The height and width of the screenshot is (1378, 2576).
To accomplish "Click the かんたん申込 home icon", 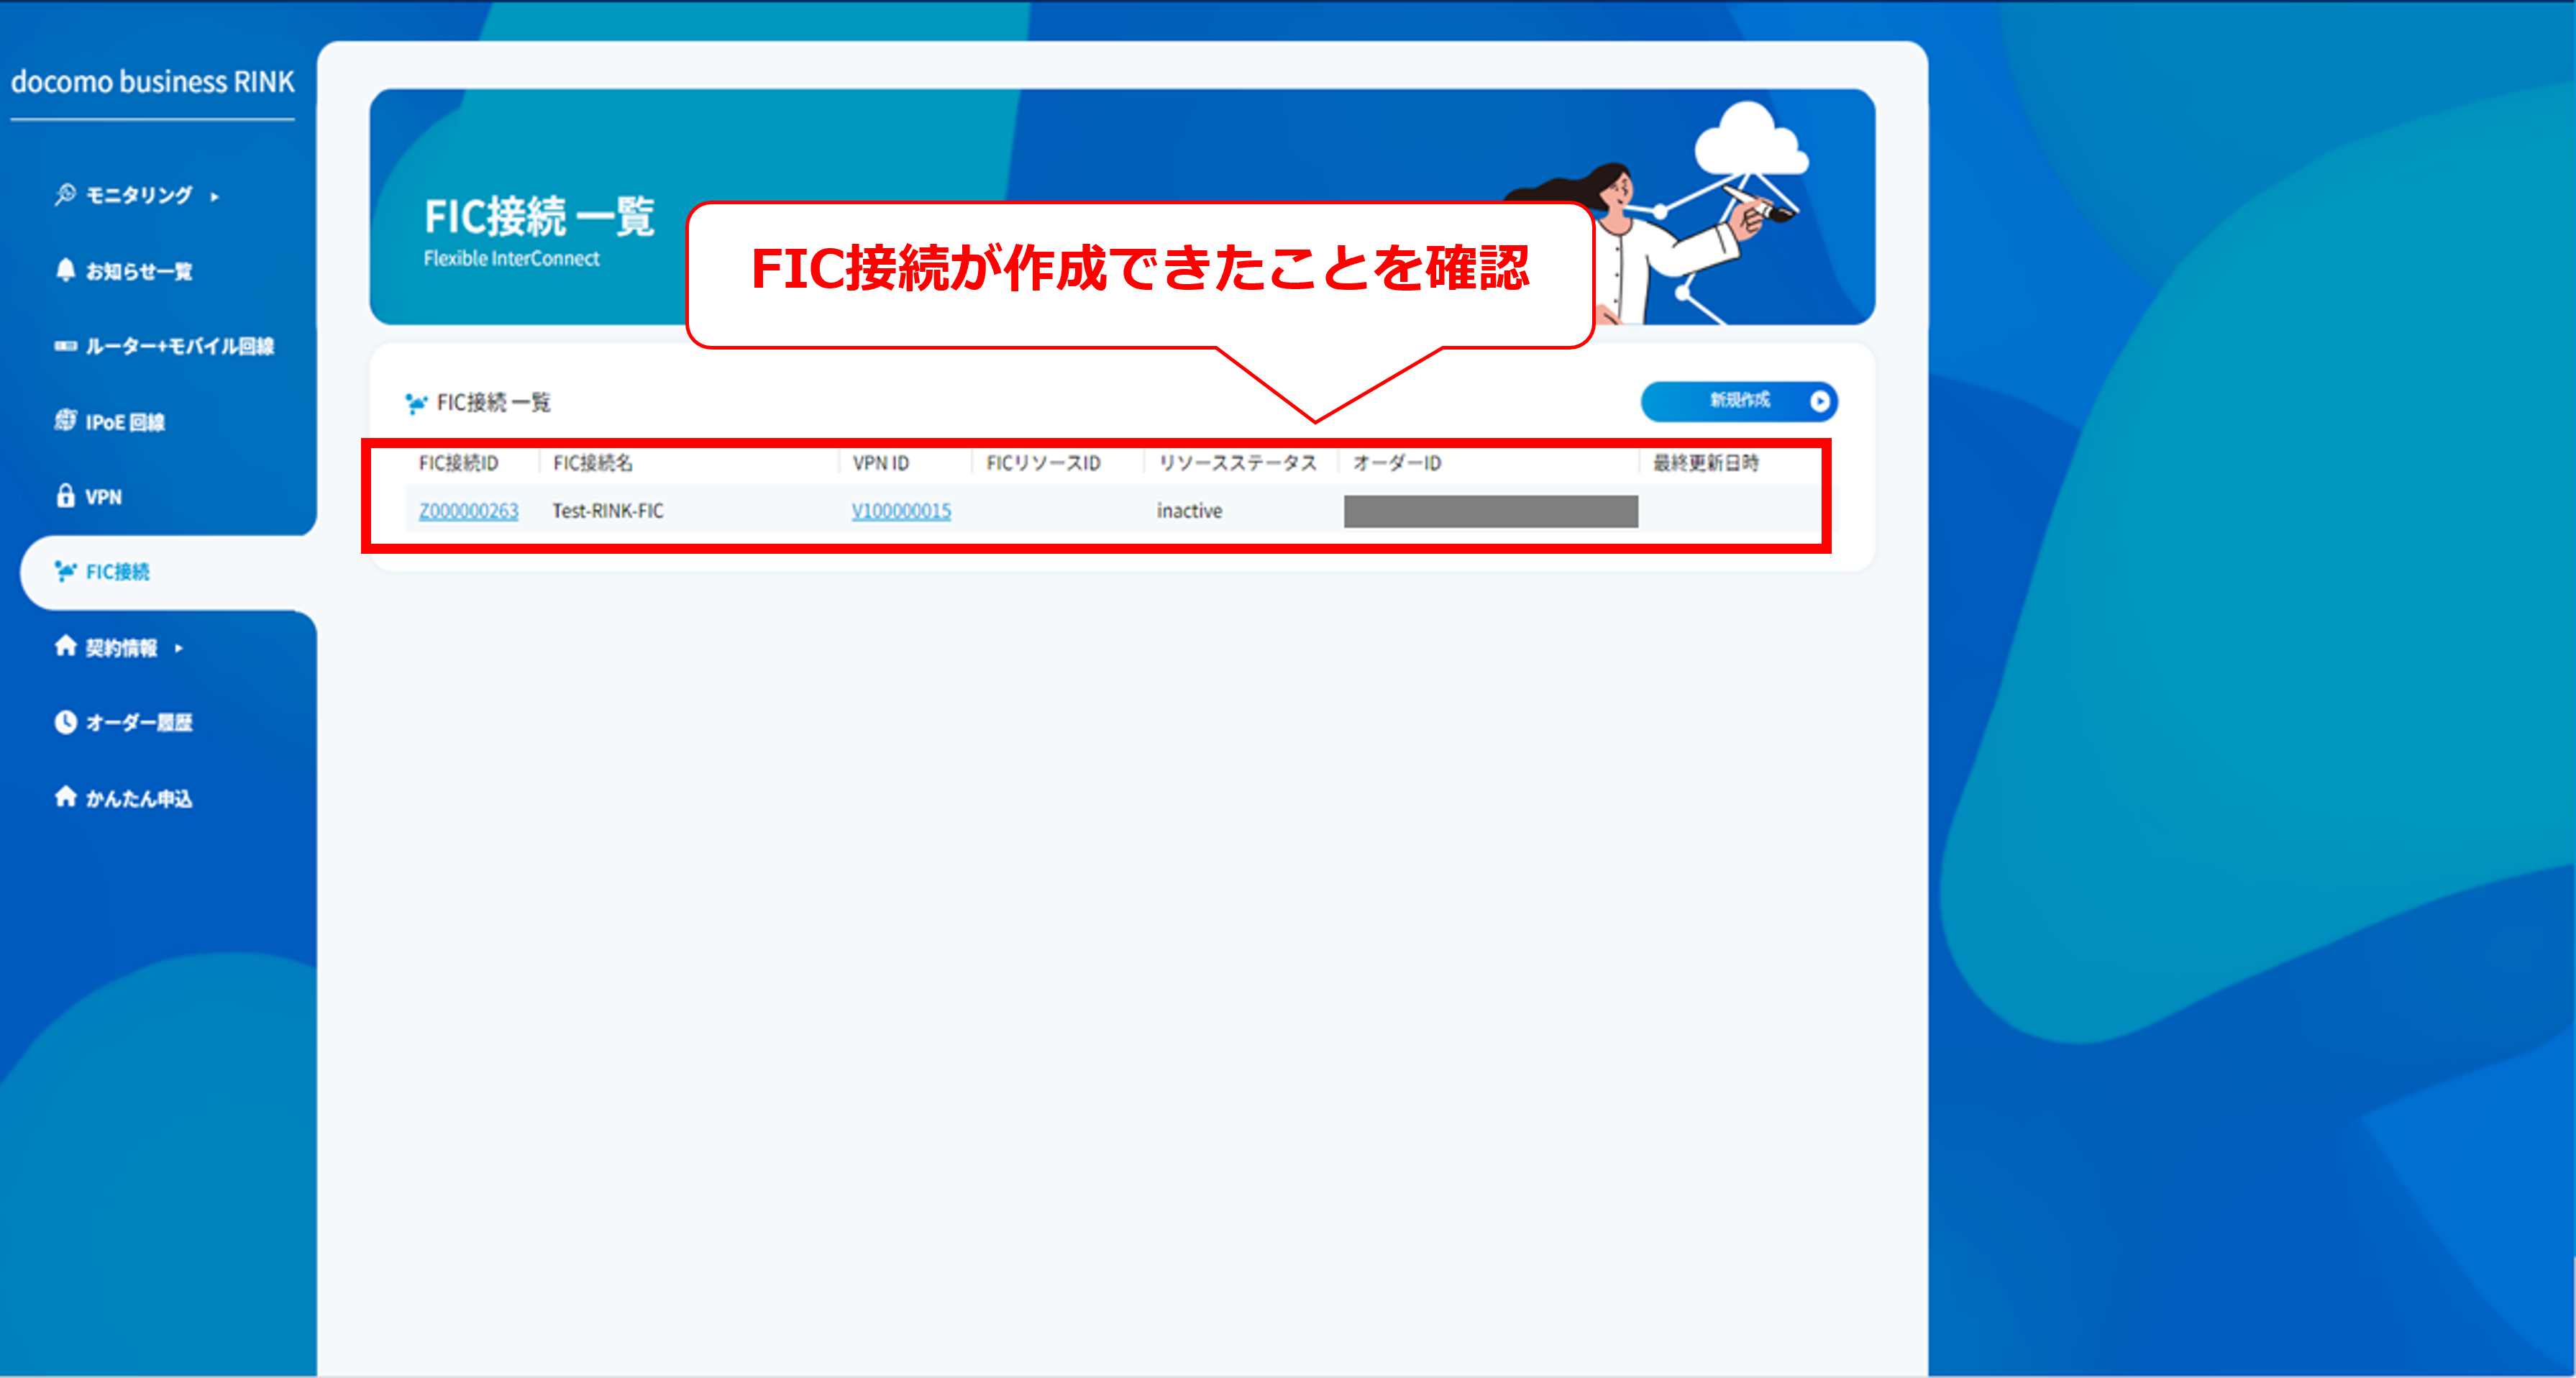I will tap(65, 797).
